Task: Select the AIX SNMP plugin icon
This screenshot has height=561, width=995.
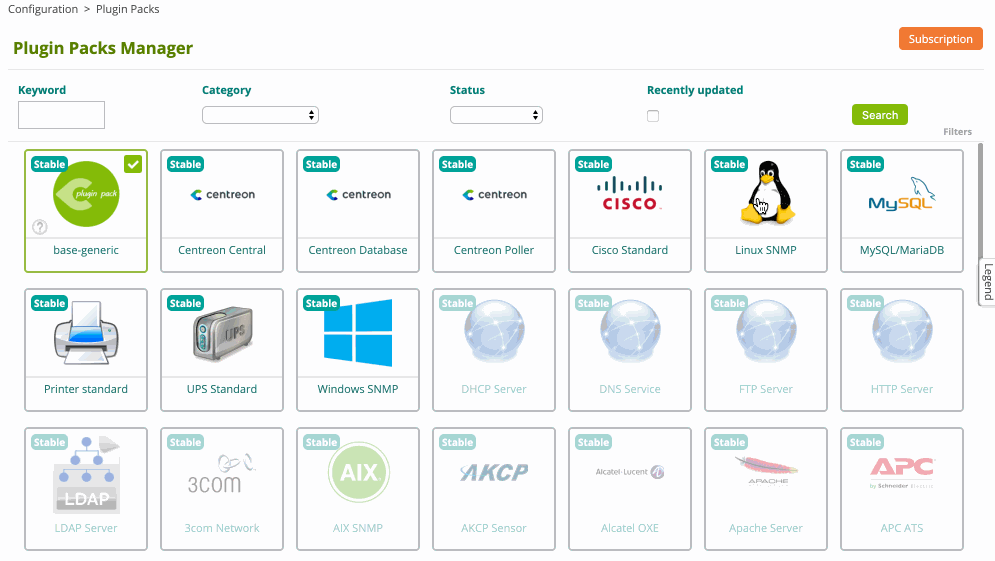Action: [357, 471]
